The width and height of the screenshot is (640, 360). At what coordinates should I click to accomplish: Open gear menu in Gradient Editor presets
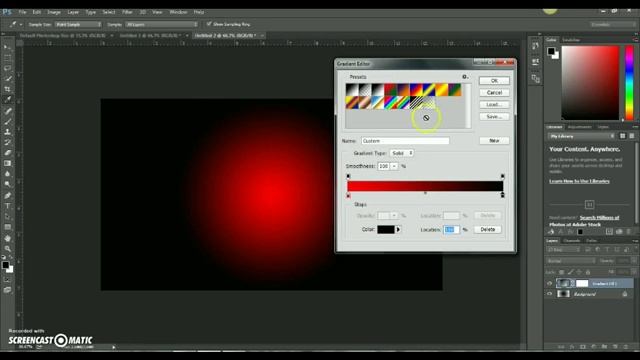click(465, 77)
